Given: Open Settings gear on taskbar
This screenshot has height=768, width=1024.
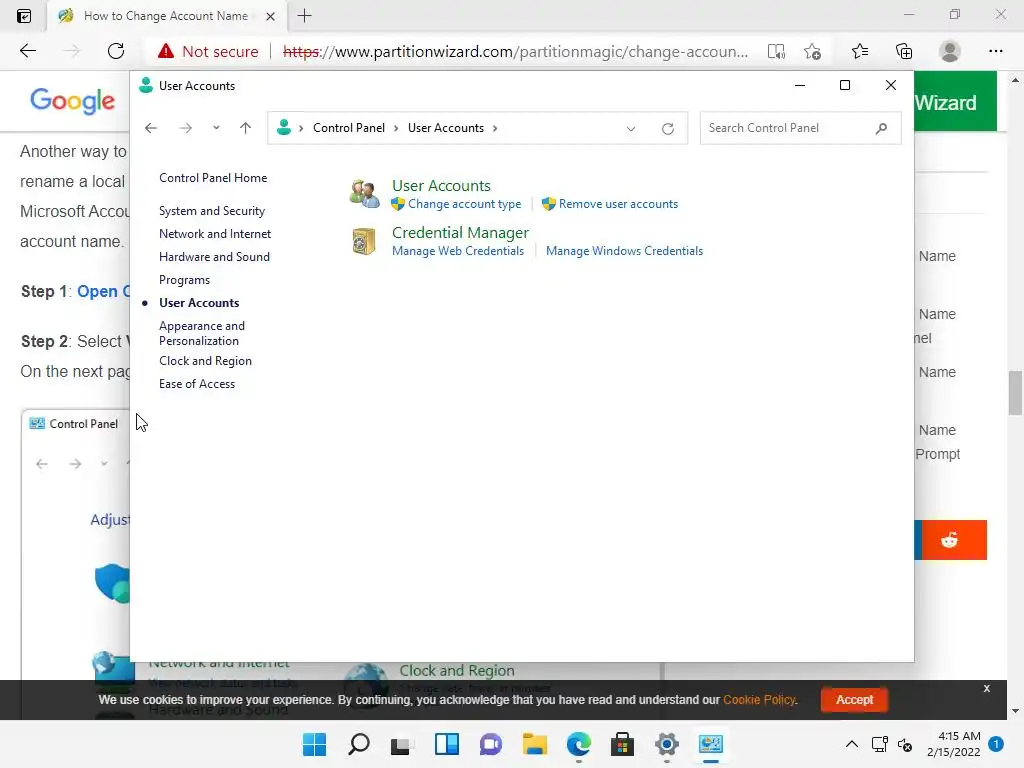Looking at the screenshot, I should tap(667, 744).
